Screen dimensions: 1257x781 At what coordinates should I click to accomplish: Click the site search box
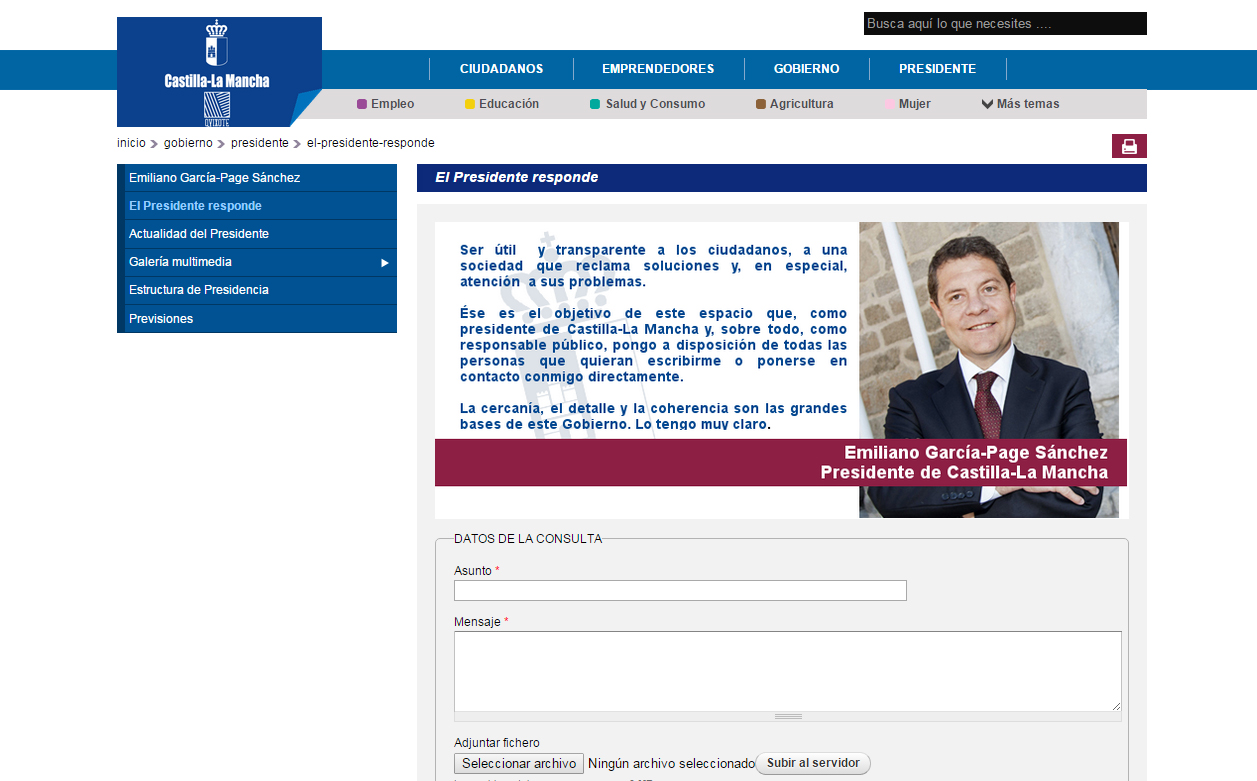[x=1004, y=24]
